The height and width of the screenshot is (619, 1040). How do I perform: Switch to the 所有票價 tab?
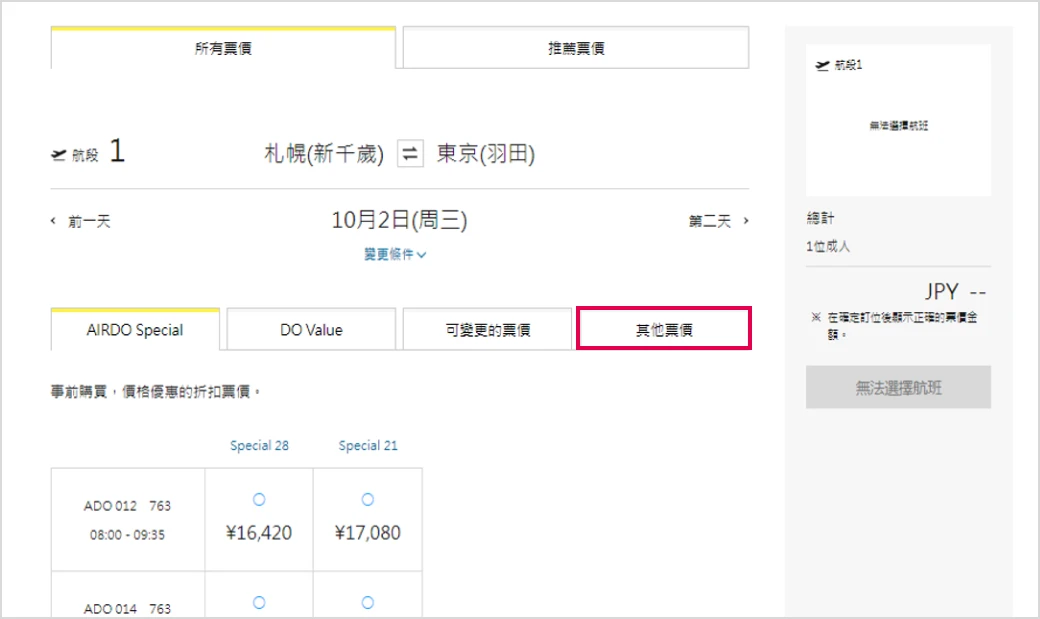coord(223,48)
